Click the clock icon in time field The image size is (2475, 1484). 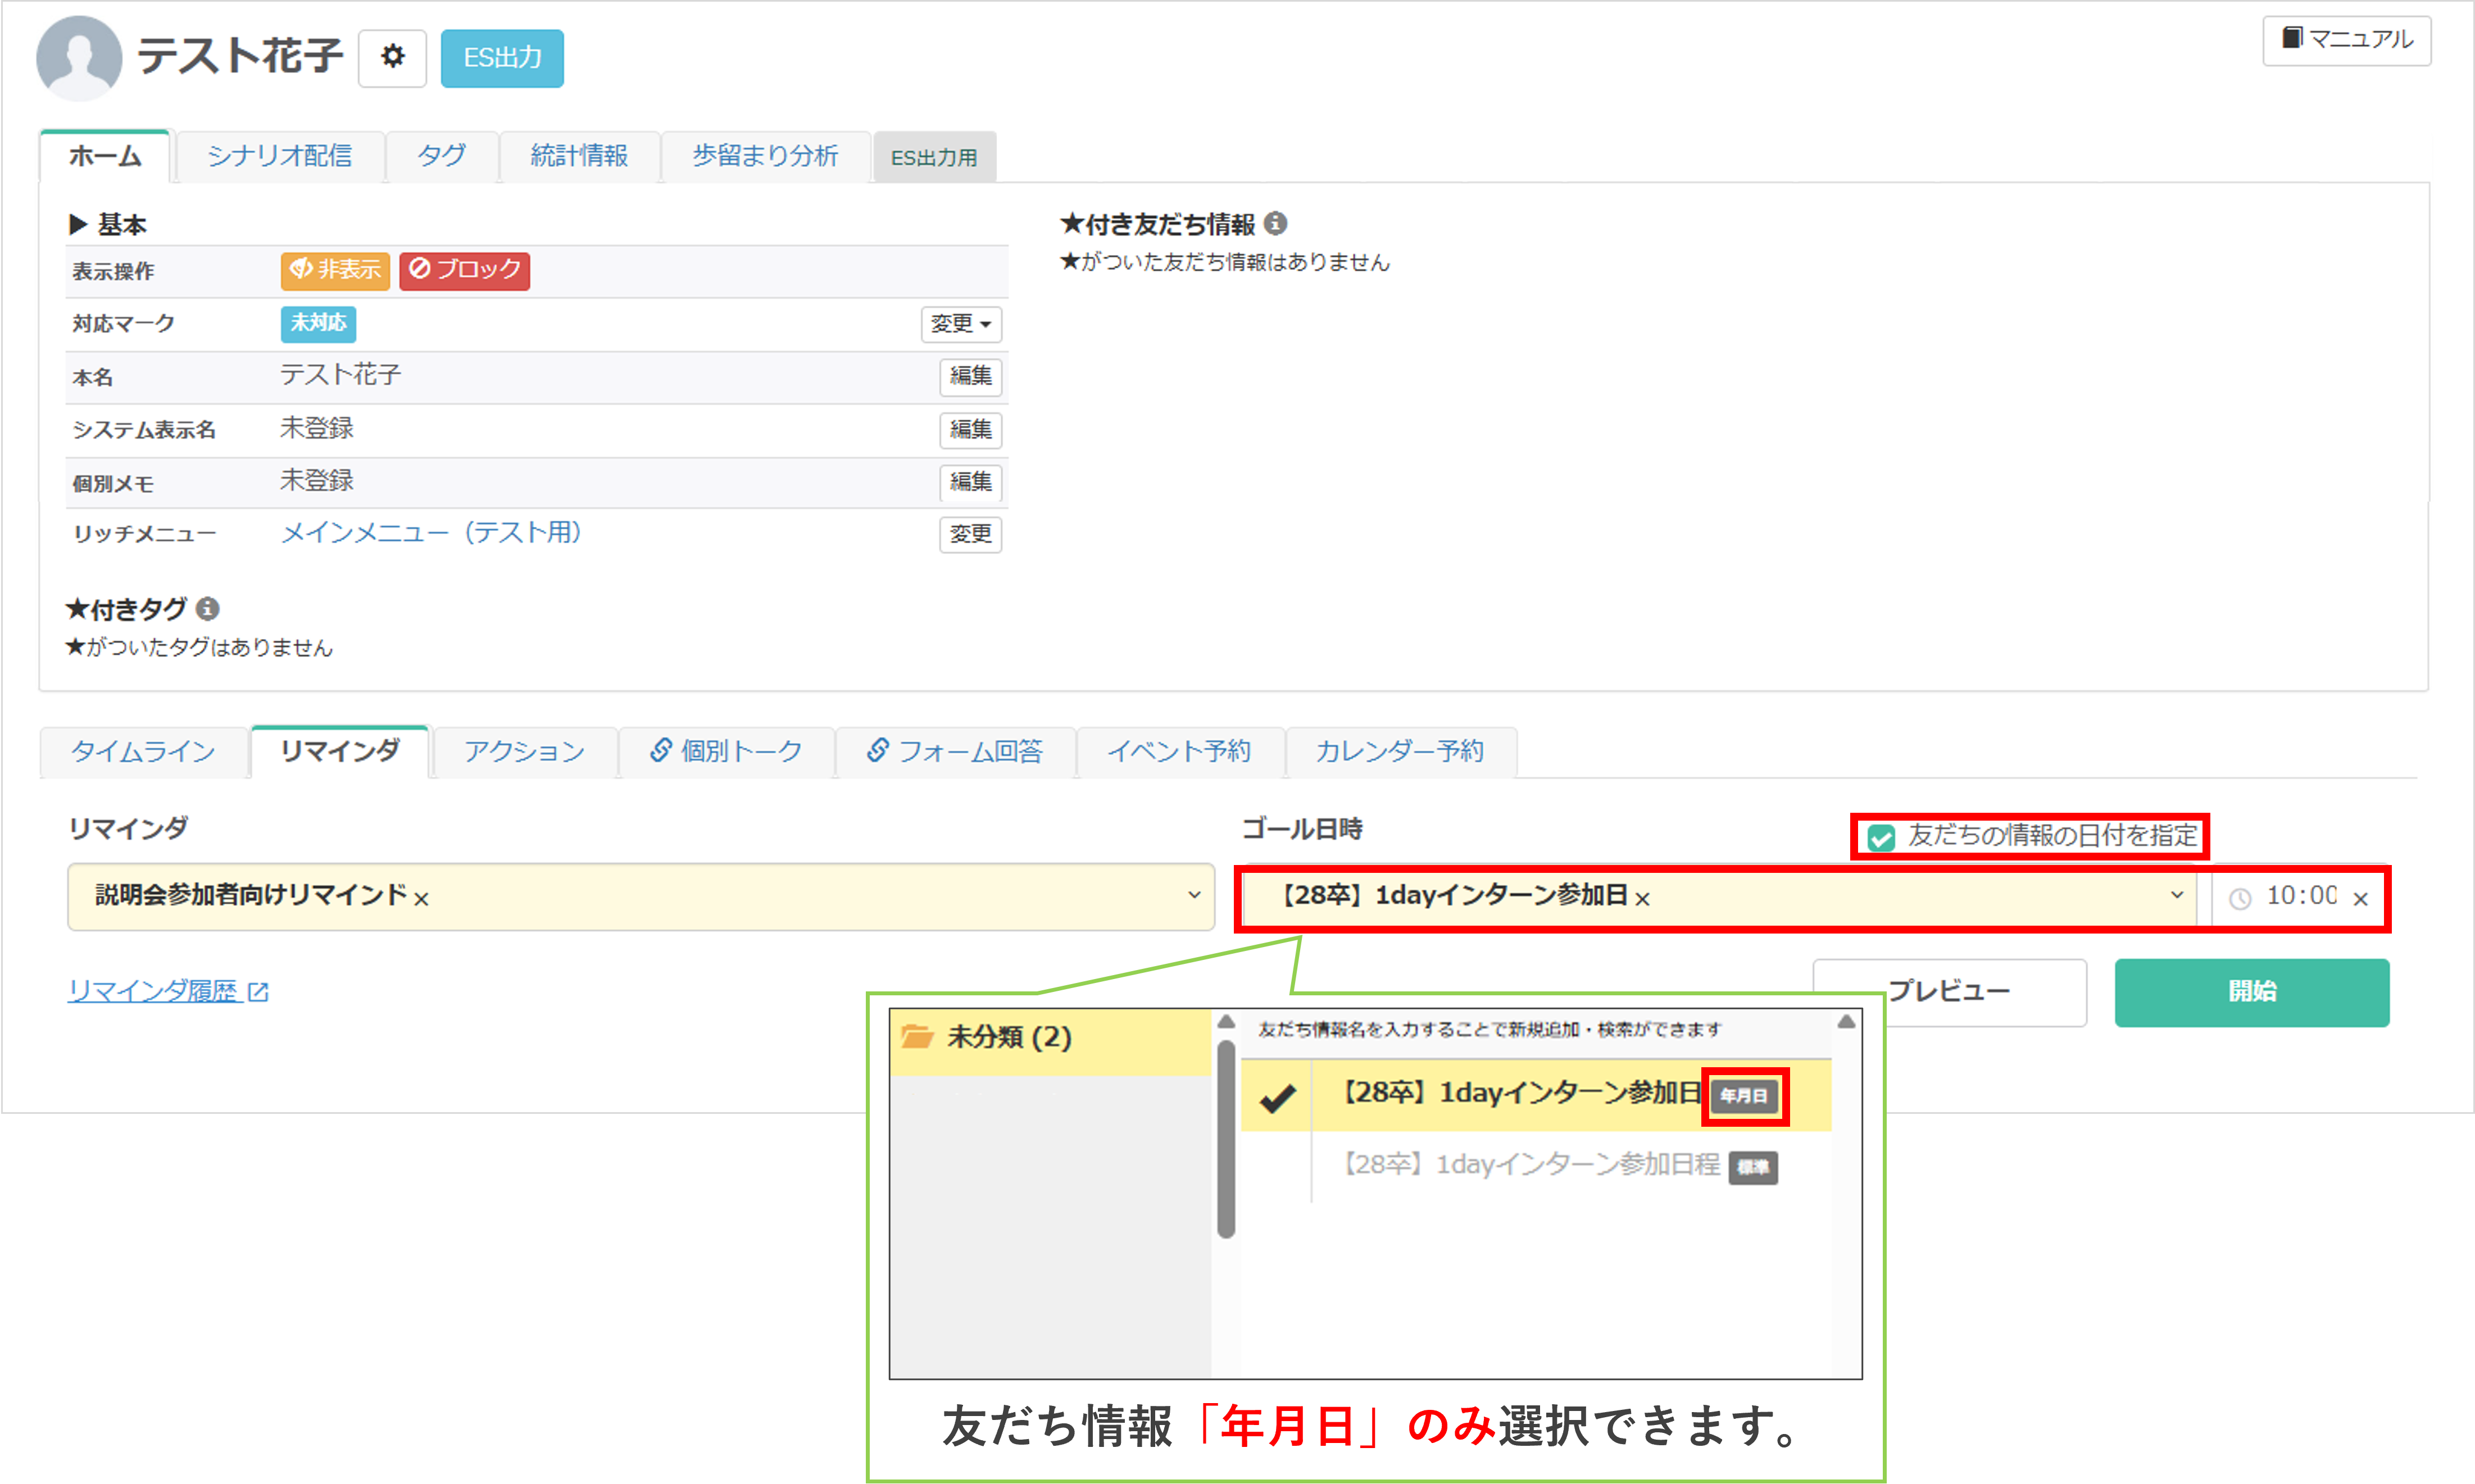tap(2240, 898)
